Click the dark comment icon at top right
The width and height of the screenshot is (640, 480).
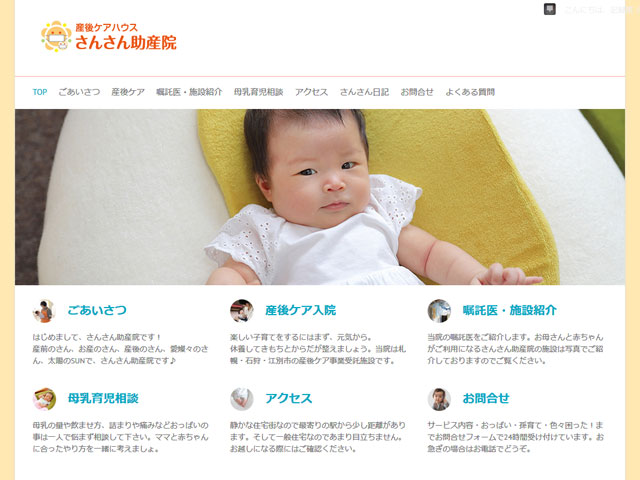coord(550,9)
